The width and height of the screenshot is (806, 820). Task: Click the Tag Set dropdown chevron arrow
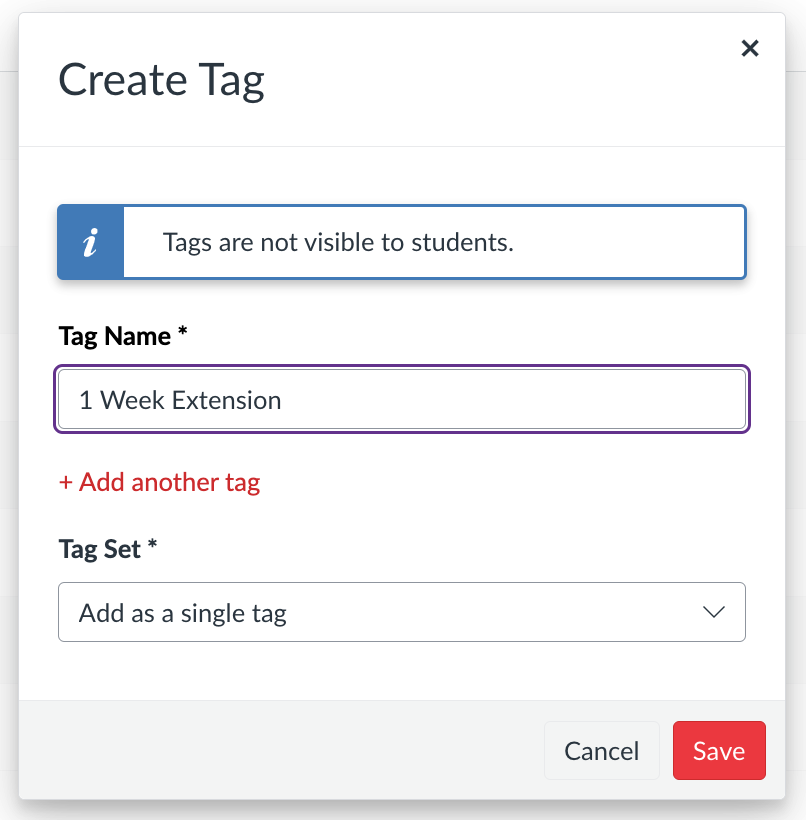pyautogui.click(x=714, y=612)
